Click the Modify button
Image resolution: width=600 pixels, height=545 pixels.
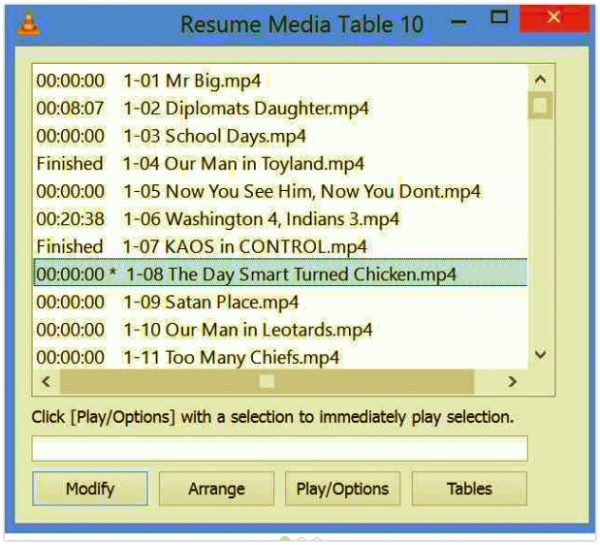[x=90, y=489]
